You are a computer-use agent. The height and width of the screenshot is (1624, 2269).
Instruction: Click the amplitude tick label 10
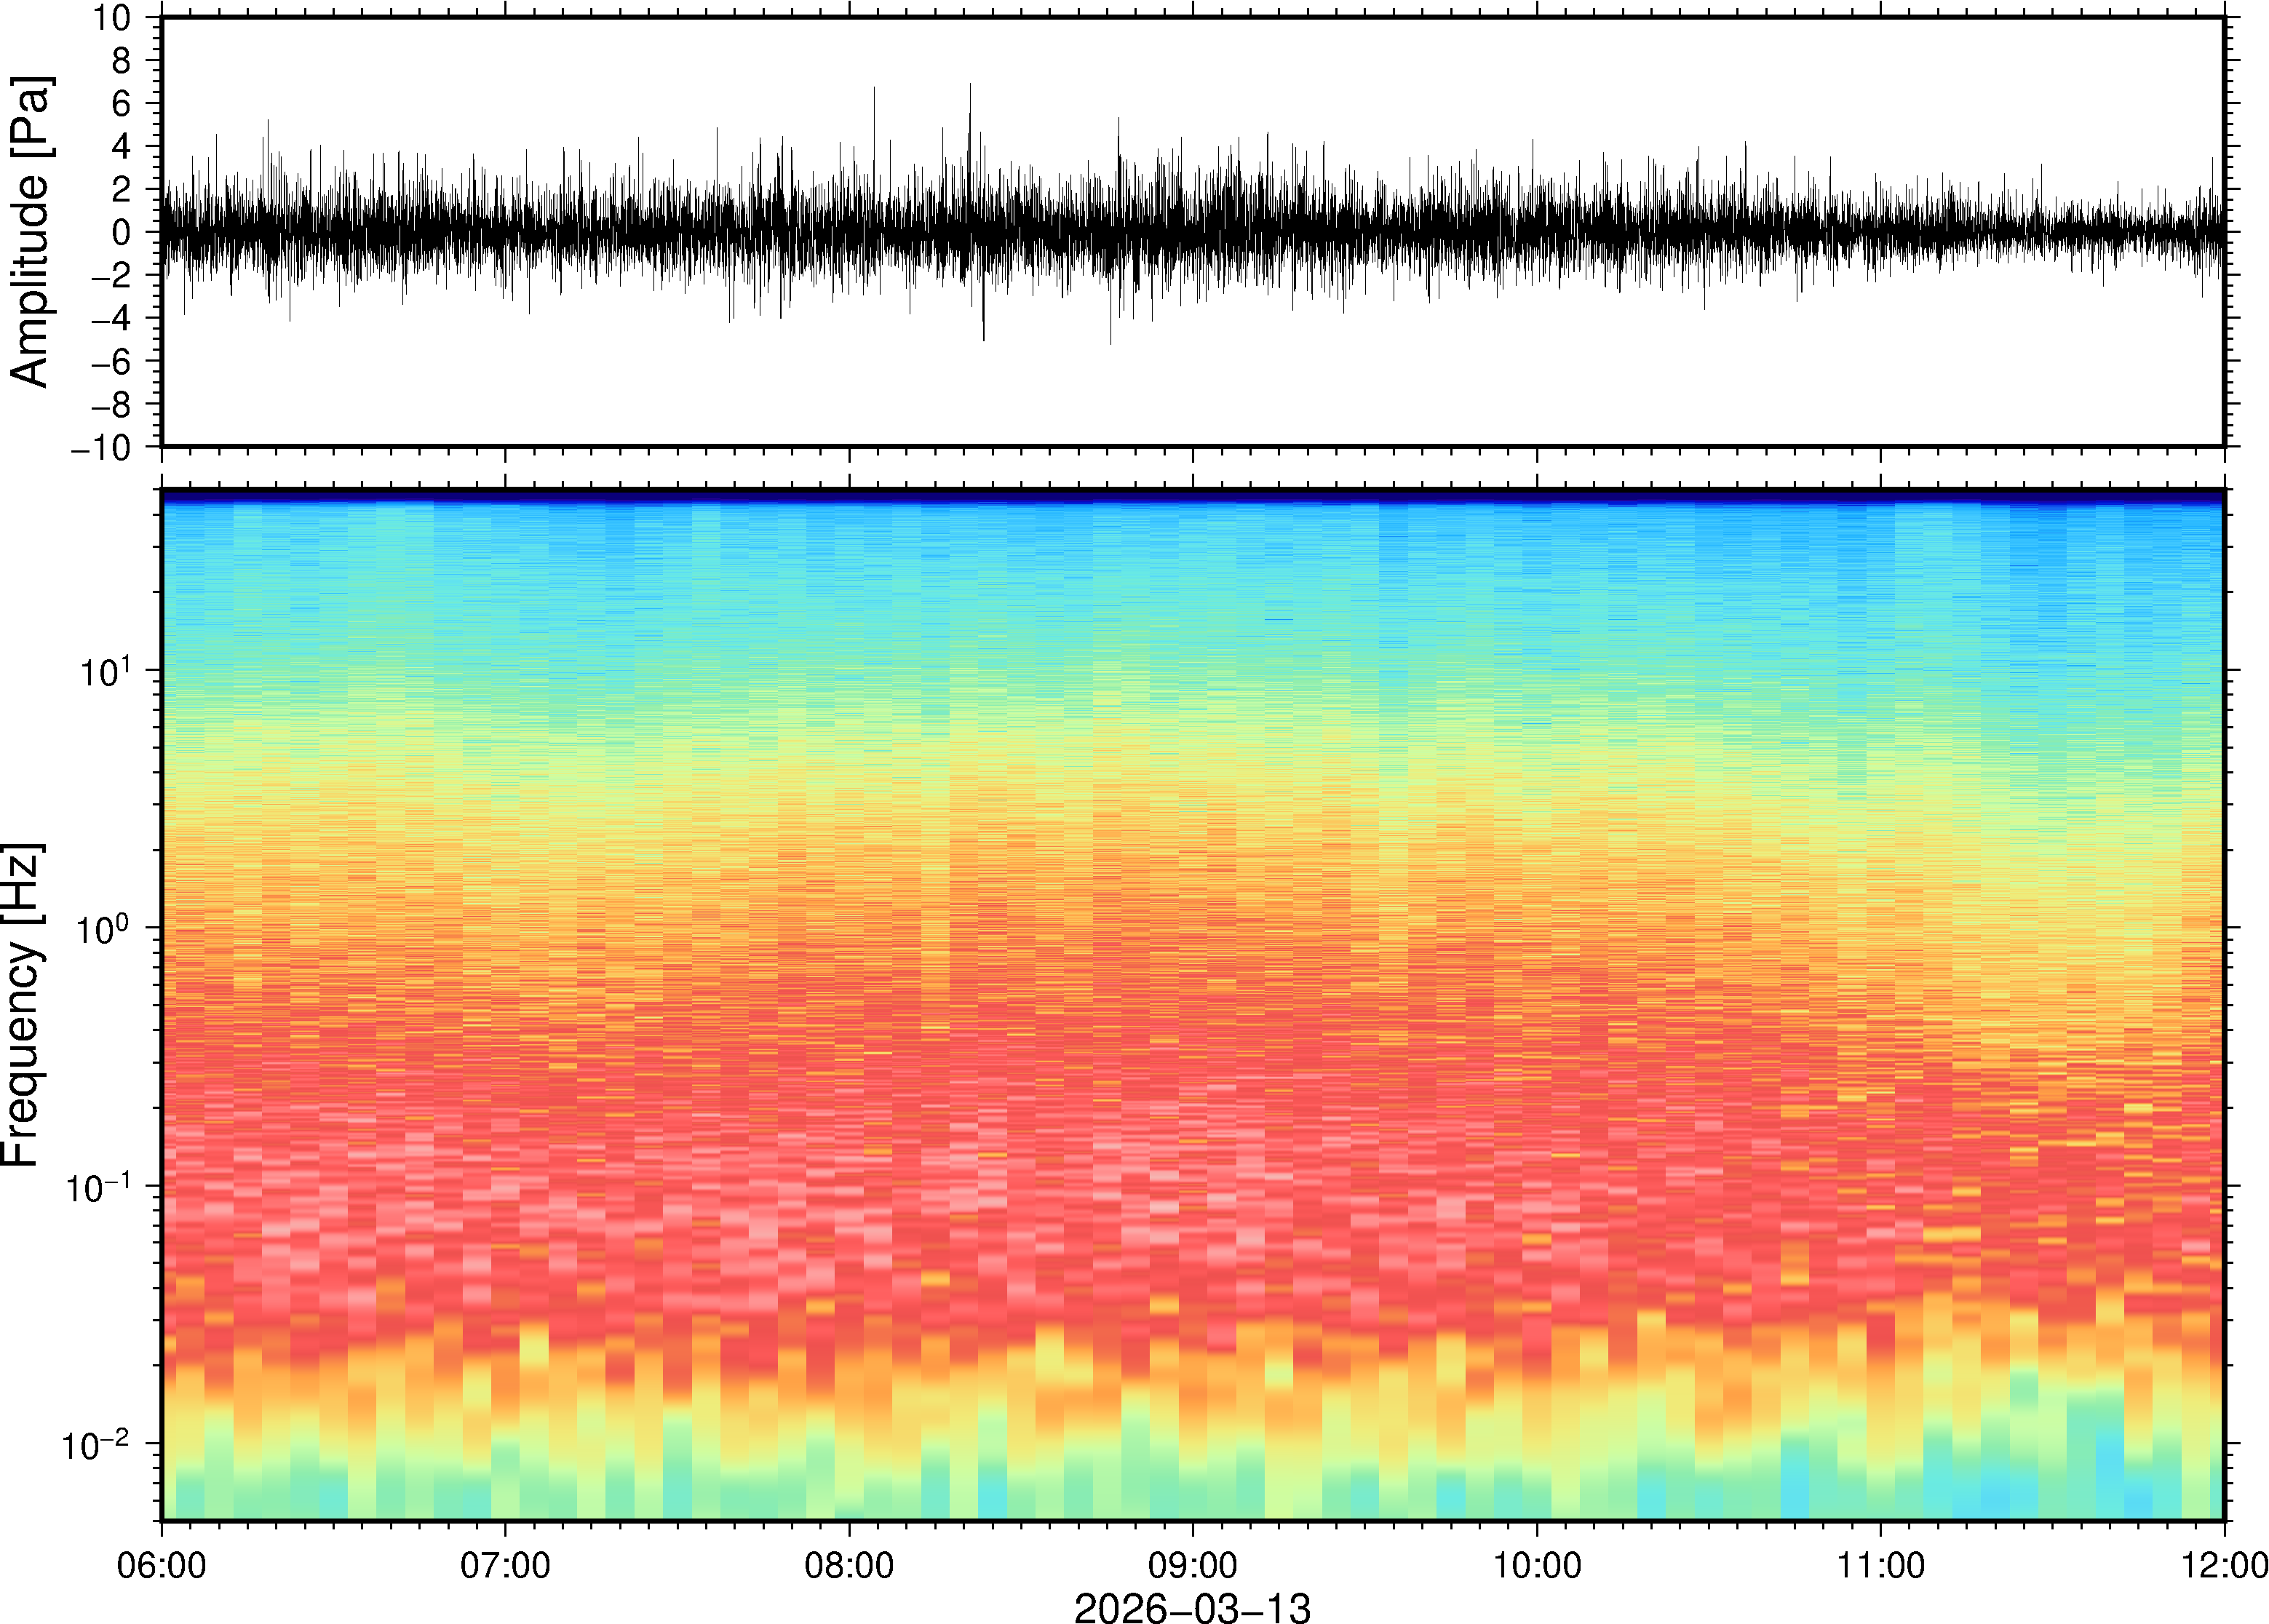(112, 18)
